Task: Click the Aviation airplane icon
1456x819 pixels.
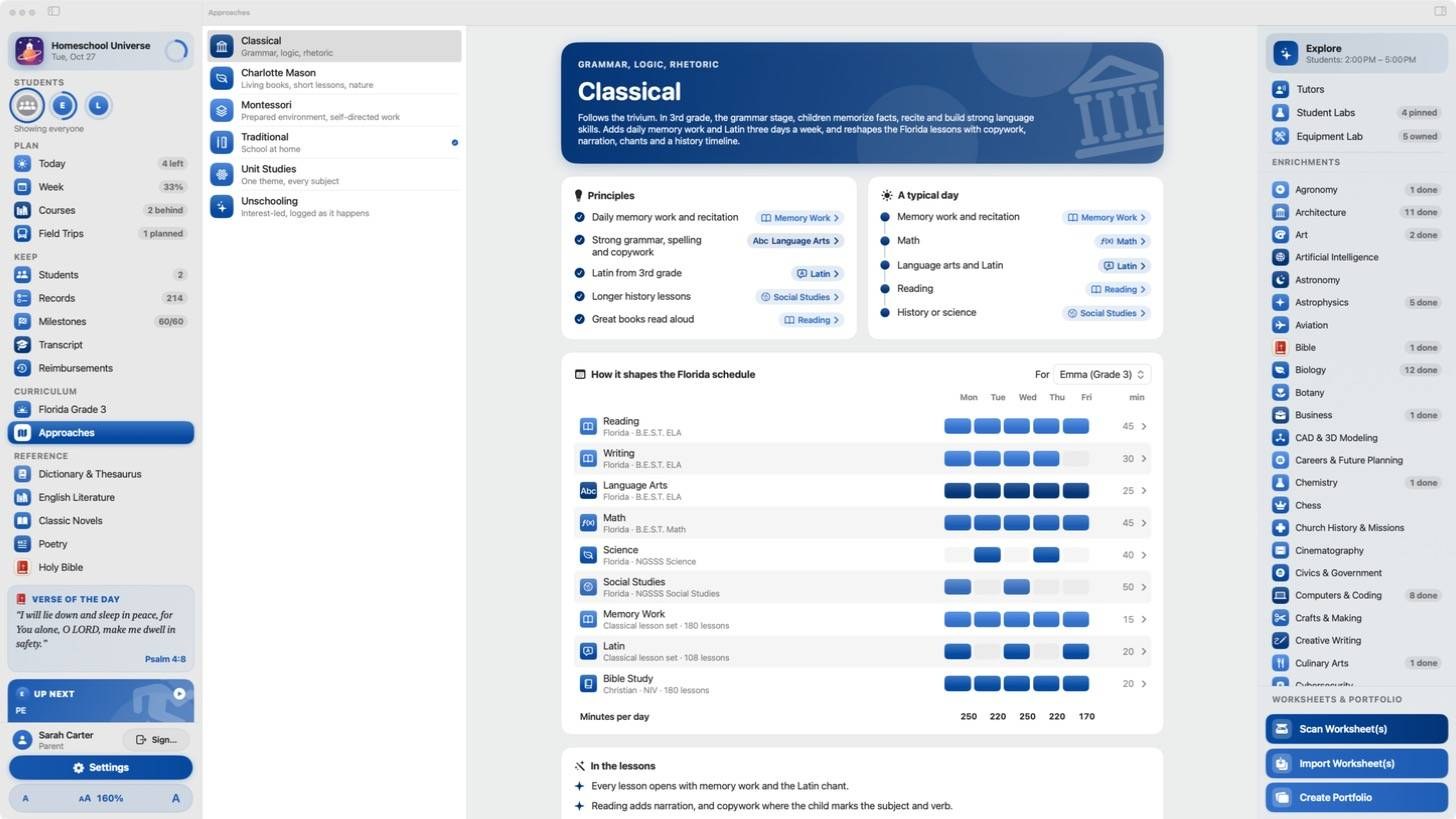Action: [x=1280, y=325]
